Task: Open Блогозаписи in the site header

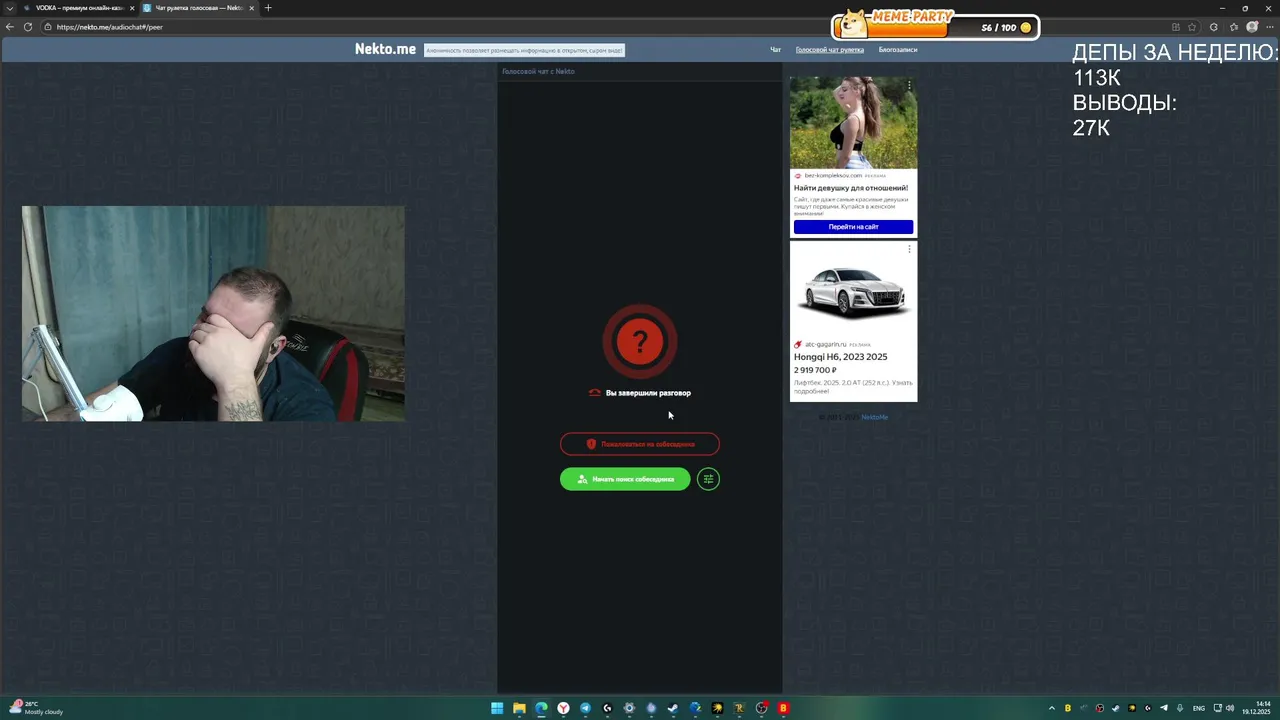Action: click(898, 50)
